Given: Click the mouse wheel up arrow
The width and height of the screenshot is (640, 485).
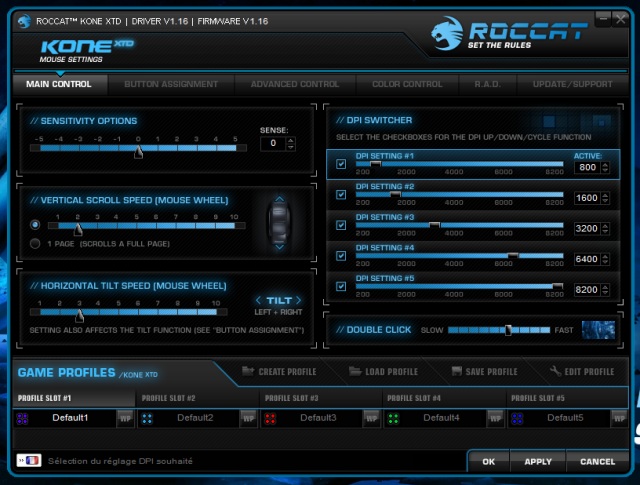Looking at the screenshot, I should tap(280, 199).
